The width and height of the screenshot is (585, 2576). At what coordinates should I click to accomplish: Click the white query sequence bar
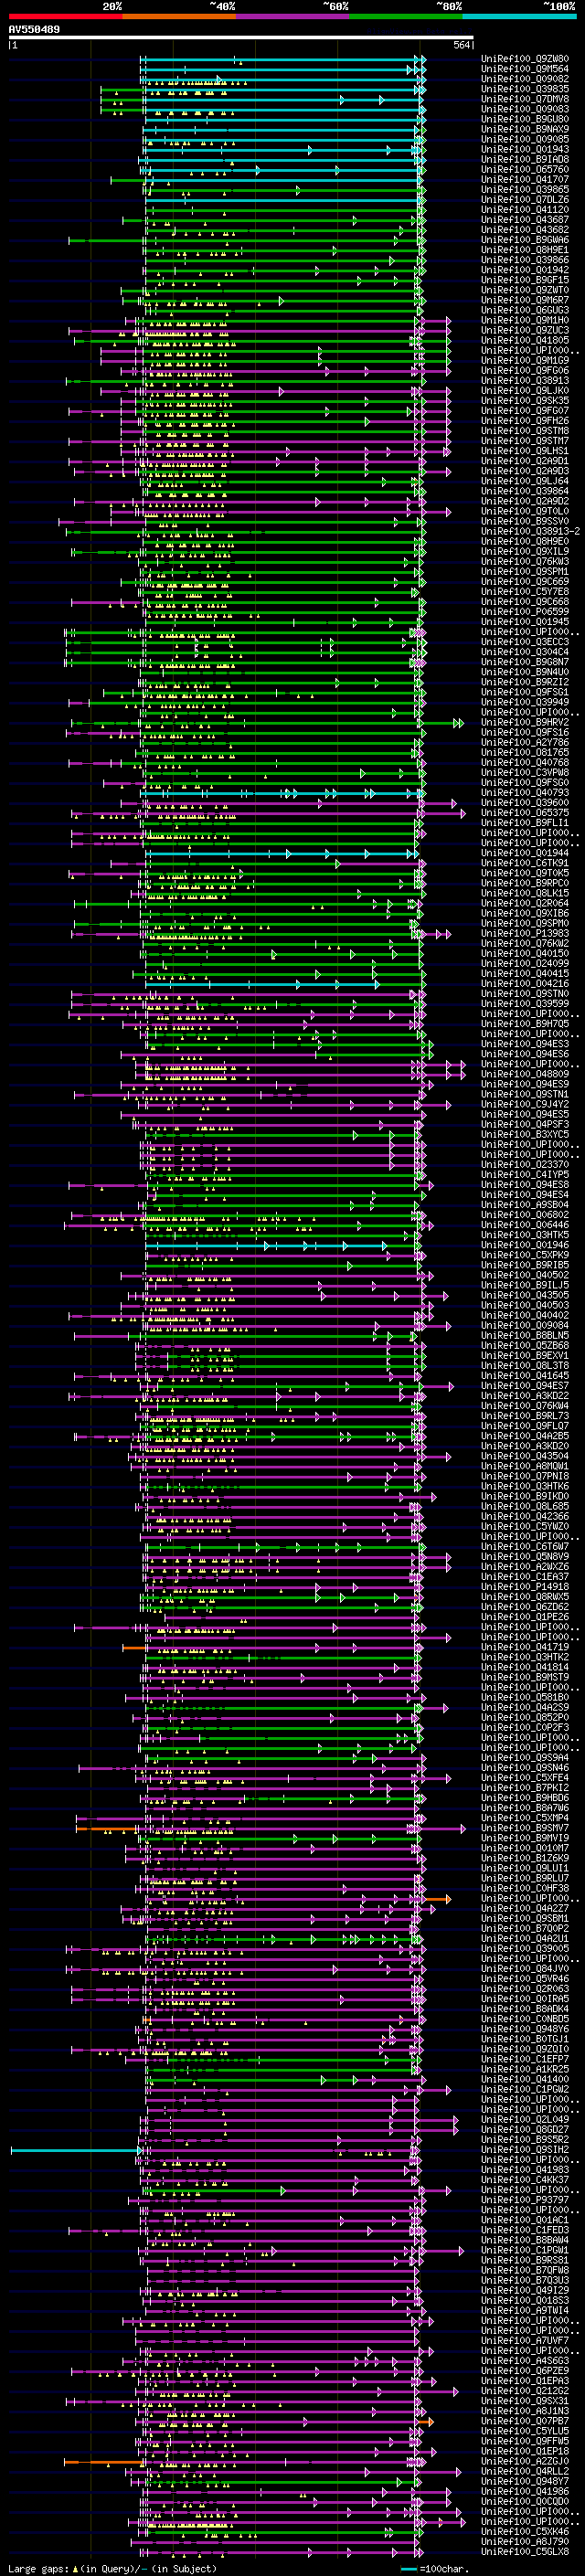[241, 38]
